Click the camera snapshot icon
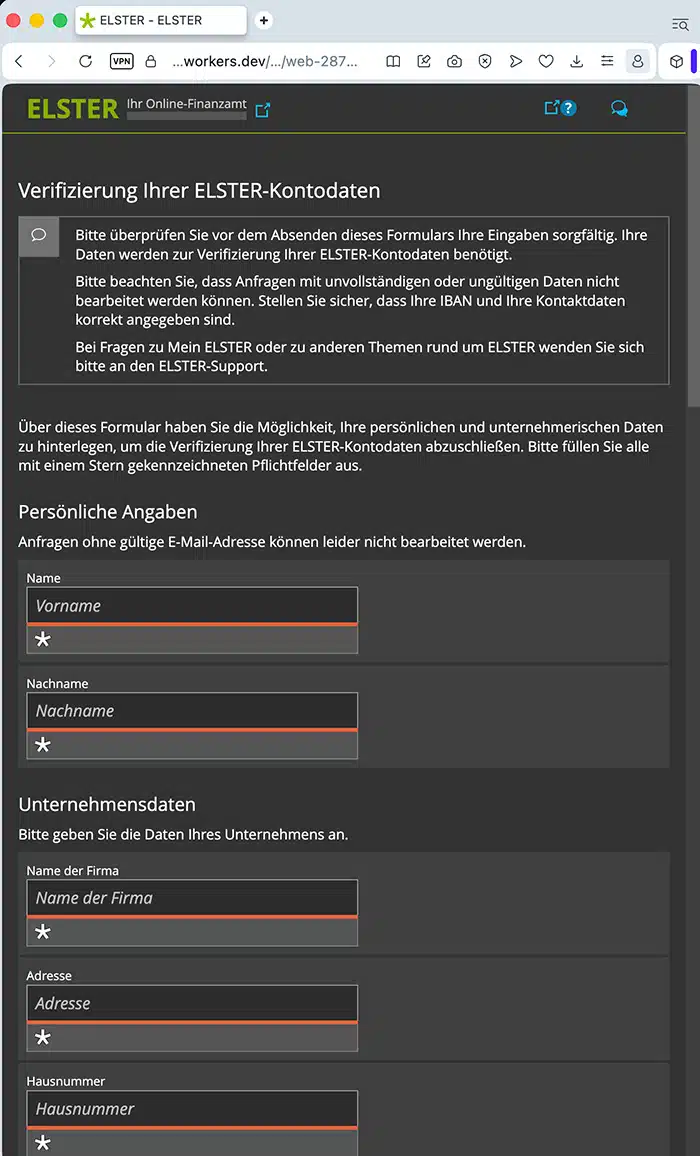Screen dimensions: 700x1156 click(x=454, y=61)
